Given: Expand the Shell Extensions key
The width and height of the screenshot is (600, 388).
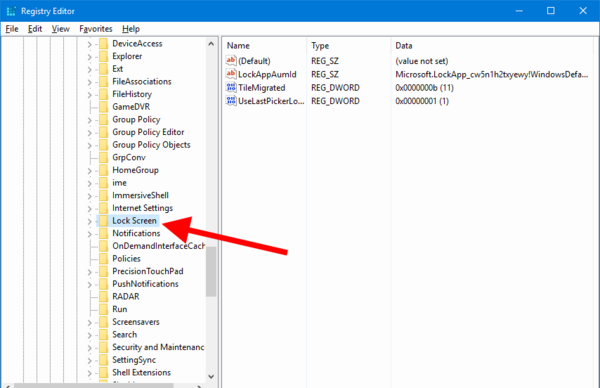Looking at the screenshot, I should tap(89, 373).
